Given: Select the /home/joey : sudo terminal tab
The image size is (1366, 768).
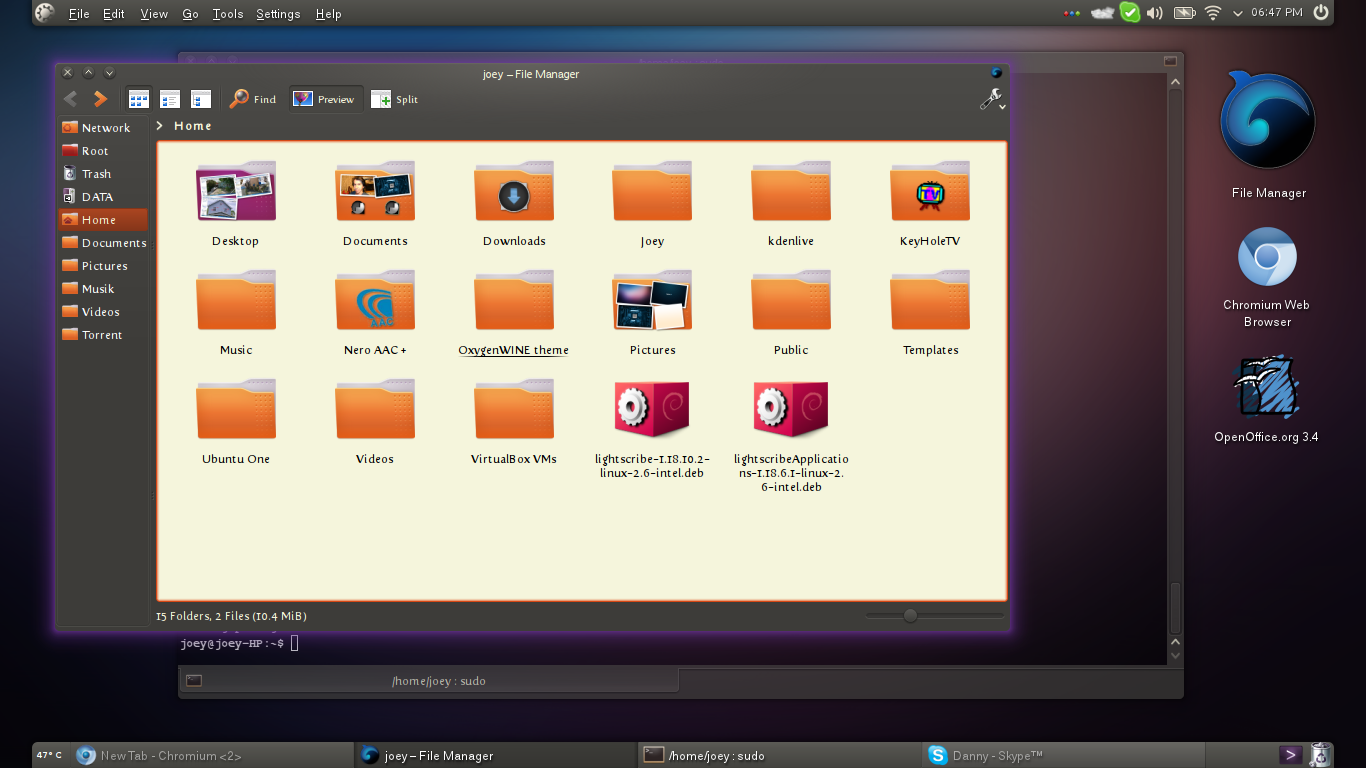Looking at the screenshot, I should point(429,681).
